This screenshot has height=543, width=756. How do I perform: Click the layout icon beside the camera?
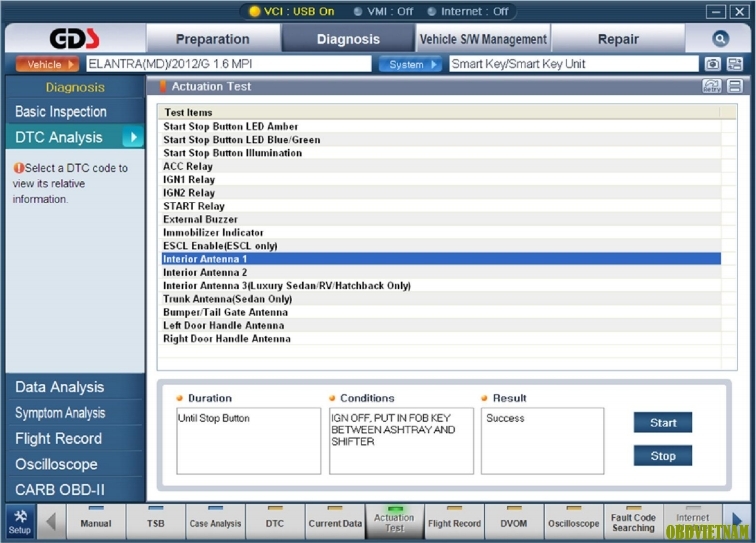735,64
